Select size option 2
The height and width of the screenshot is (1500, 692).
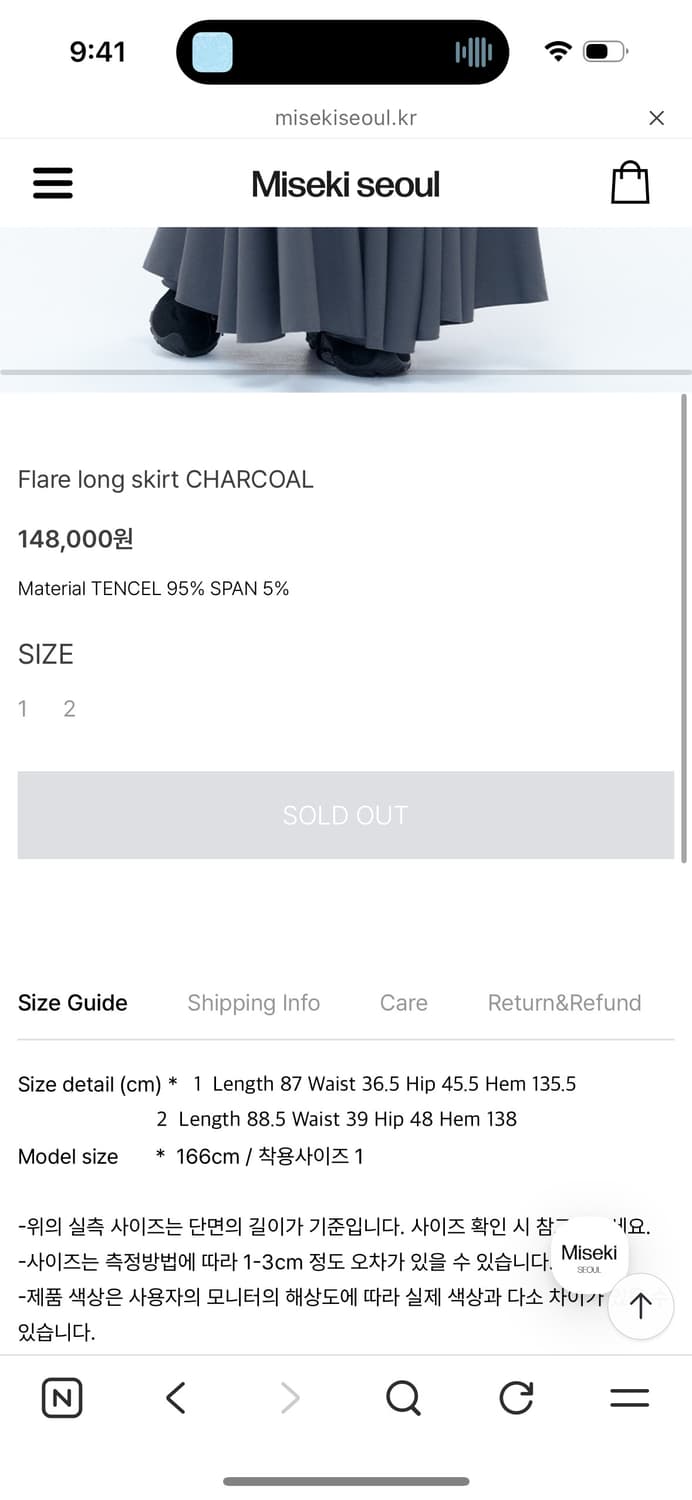69,709
